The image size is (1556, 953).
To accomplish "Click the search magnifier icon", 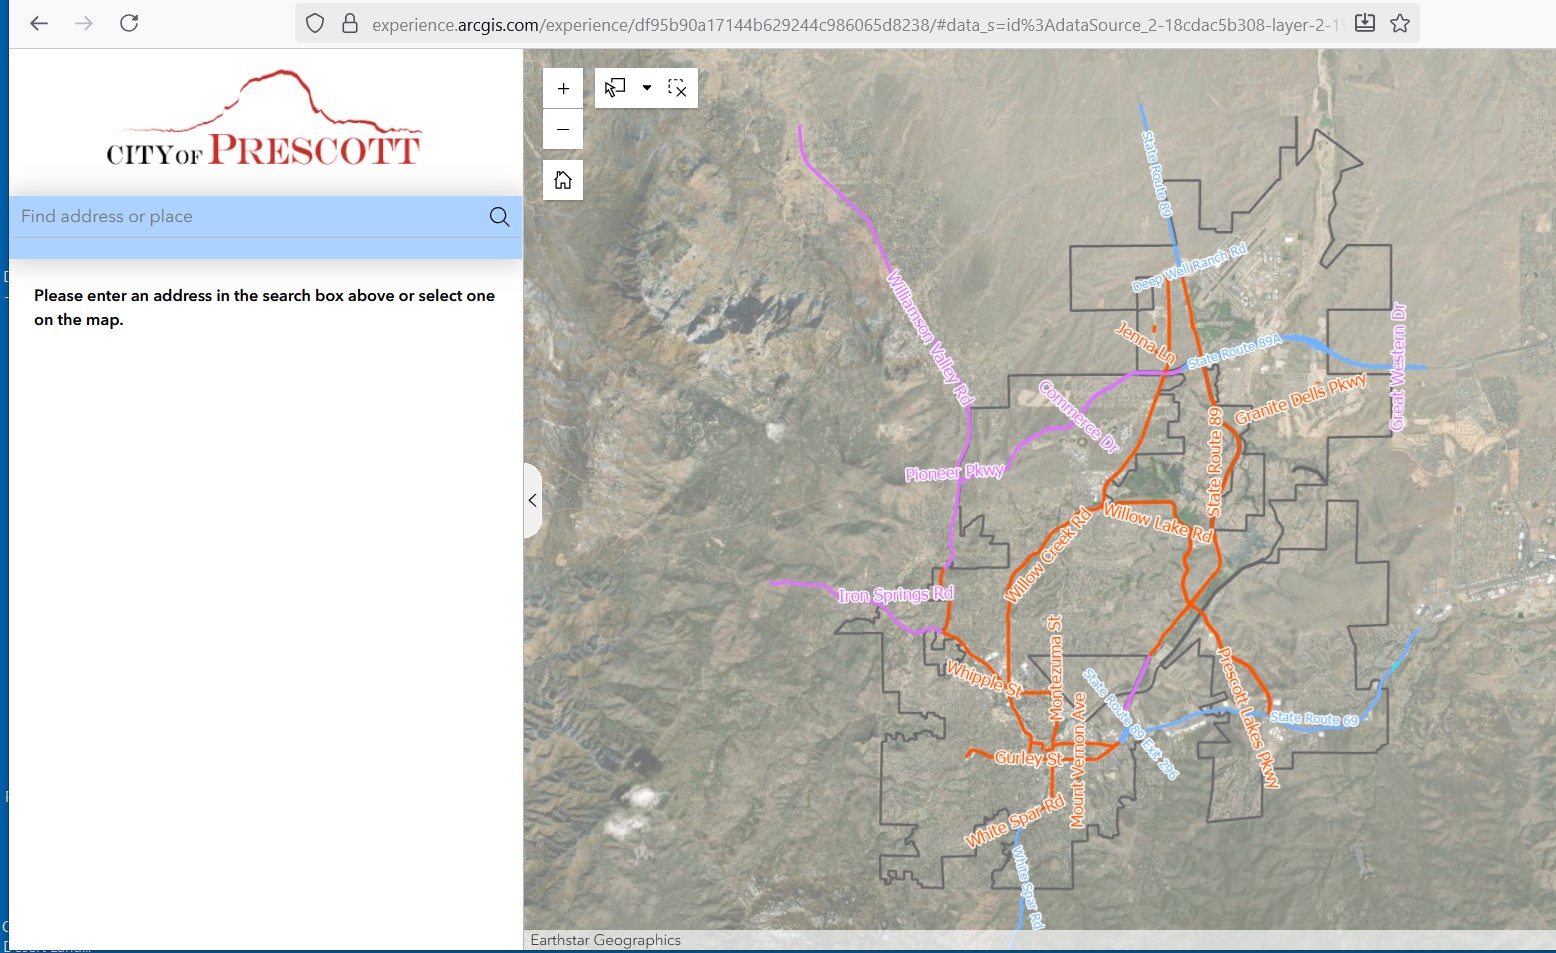I will [x=500, y=217].
